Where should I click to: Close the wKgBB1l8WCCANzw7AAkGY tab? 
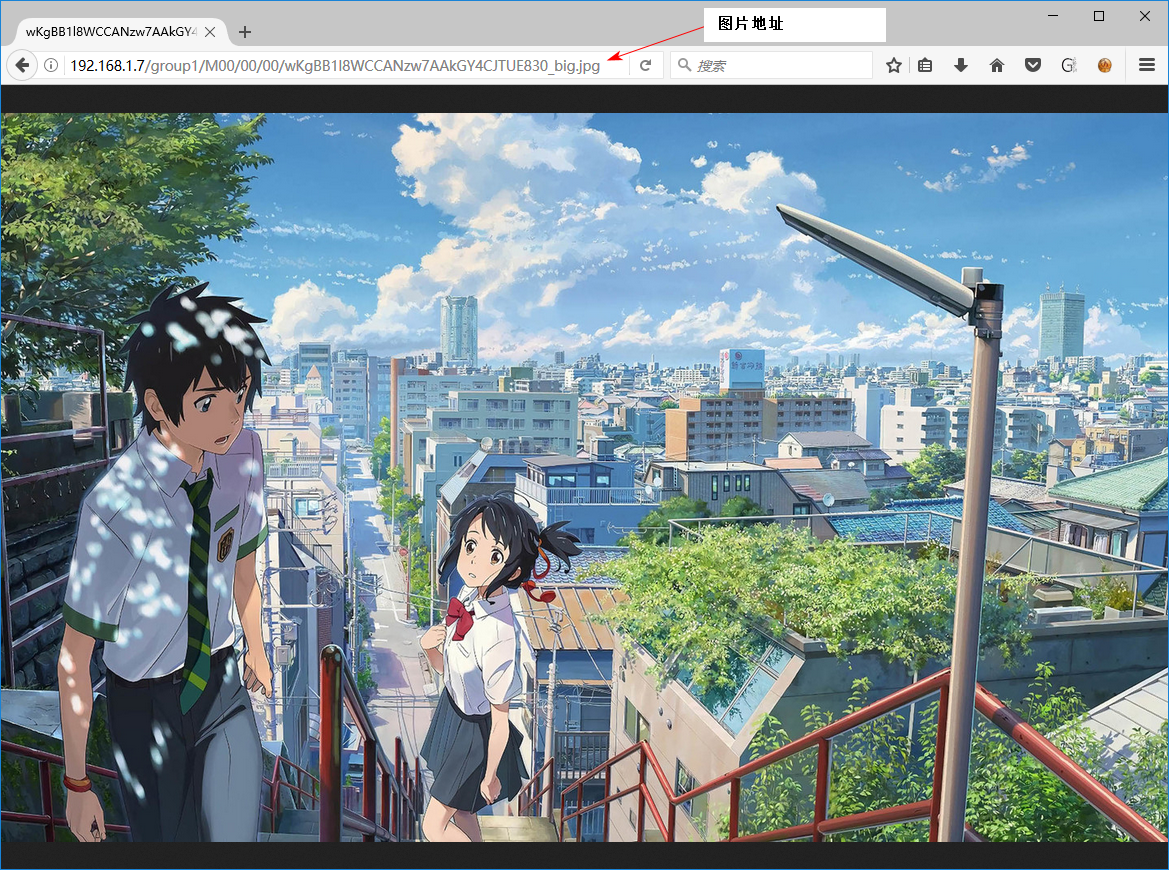tap(210, 32)
